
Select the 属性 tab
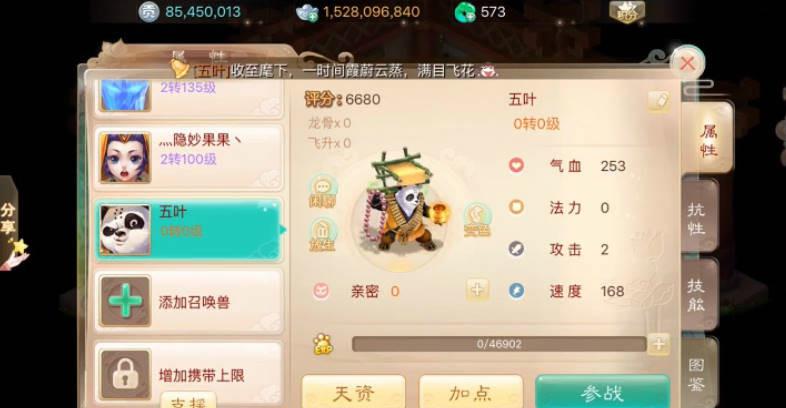(708, 140)
